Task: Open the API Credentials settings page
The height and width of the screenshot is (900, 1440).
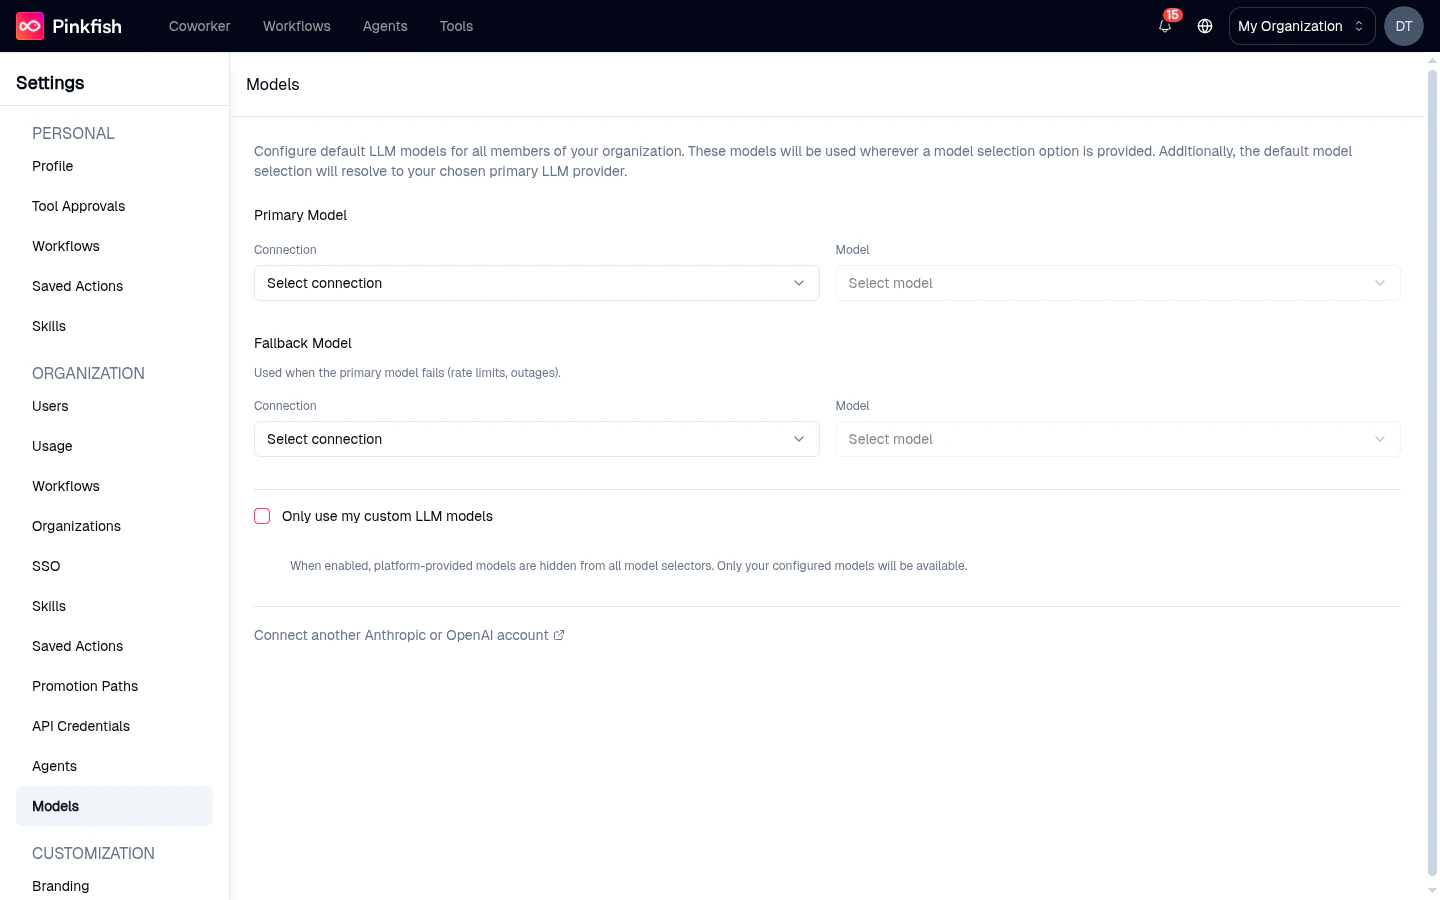Action: 81,726
